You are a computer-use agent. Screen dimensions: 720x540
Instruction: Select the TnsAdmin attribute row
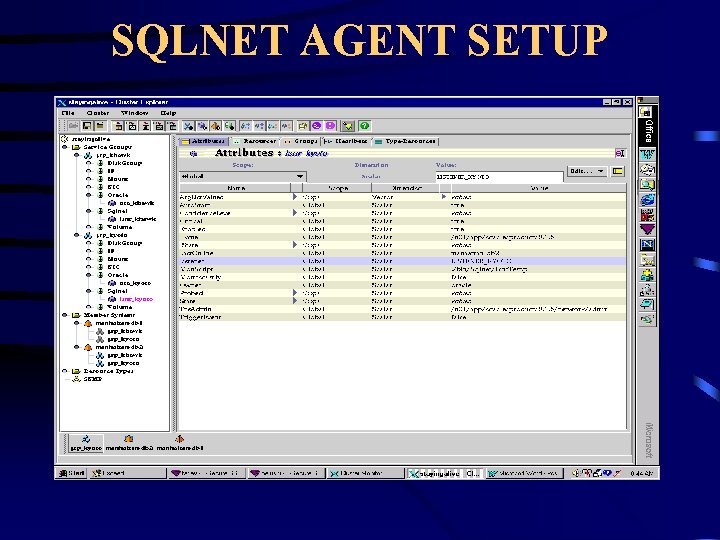(x=402, y=309)
